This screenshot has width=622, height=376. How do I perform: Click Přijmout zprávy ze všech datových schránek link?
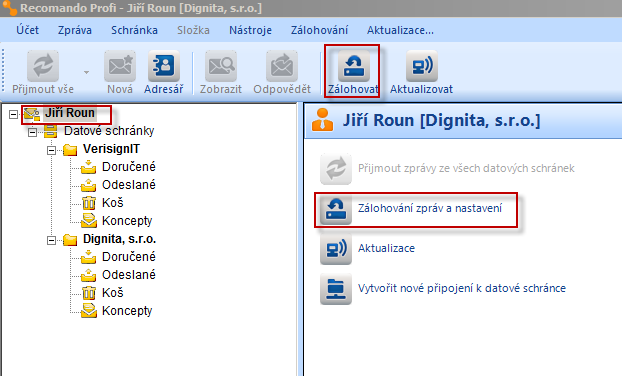click(x=466, y=168)
